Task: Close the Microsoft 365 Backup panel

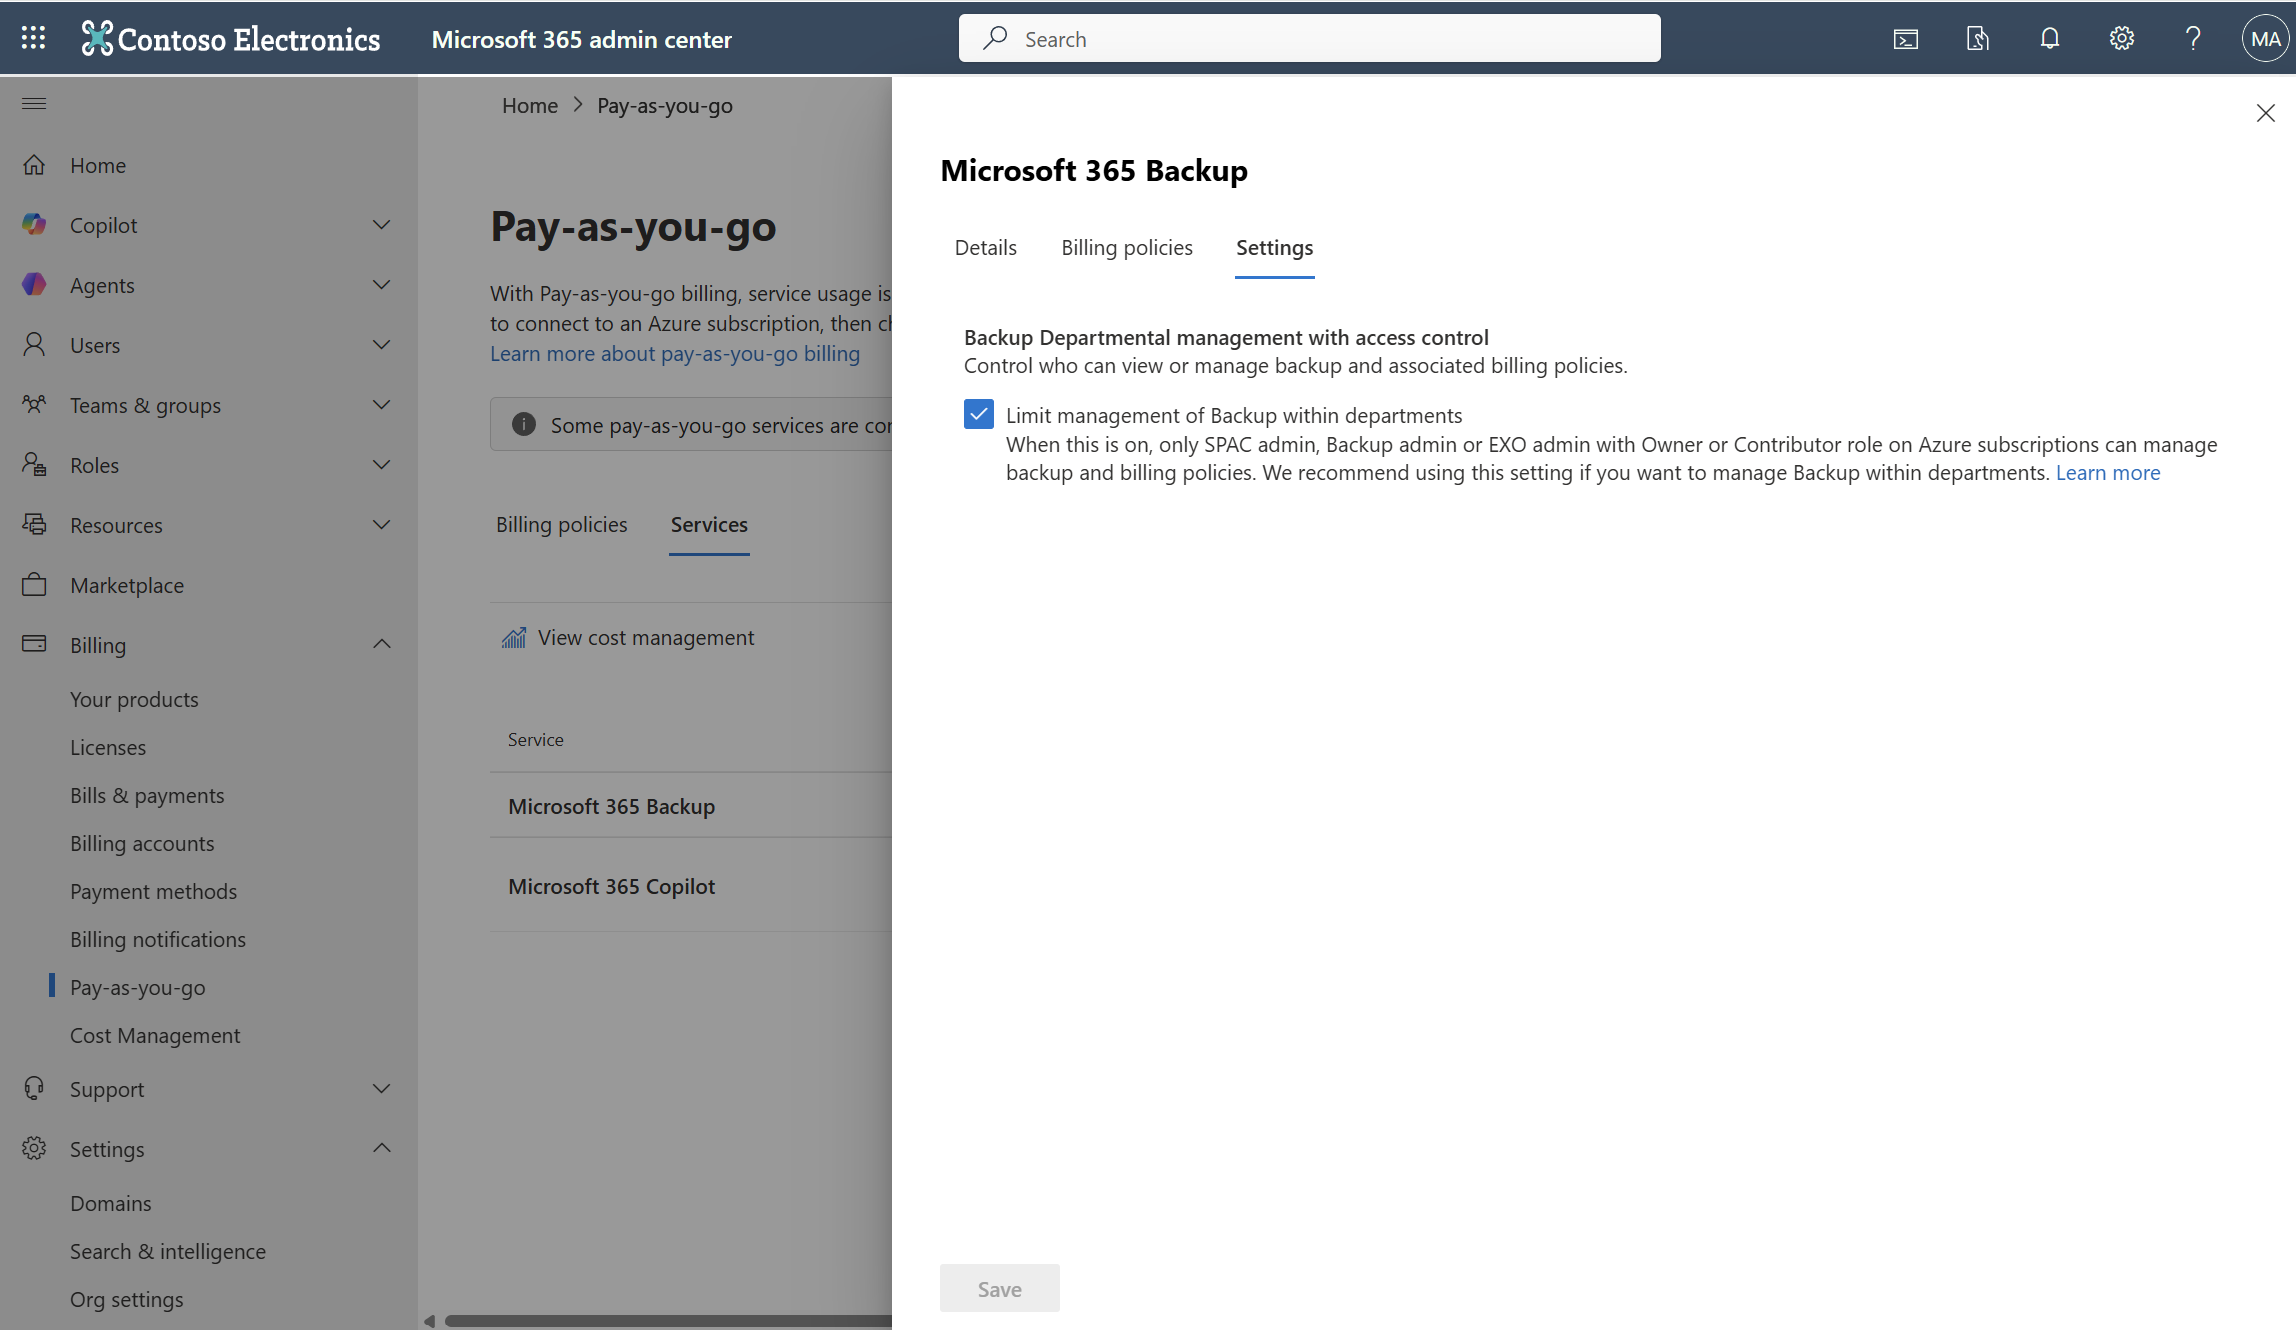Action: click(2266, 113)
